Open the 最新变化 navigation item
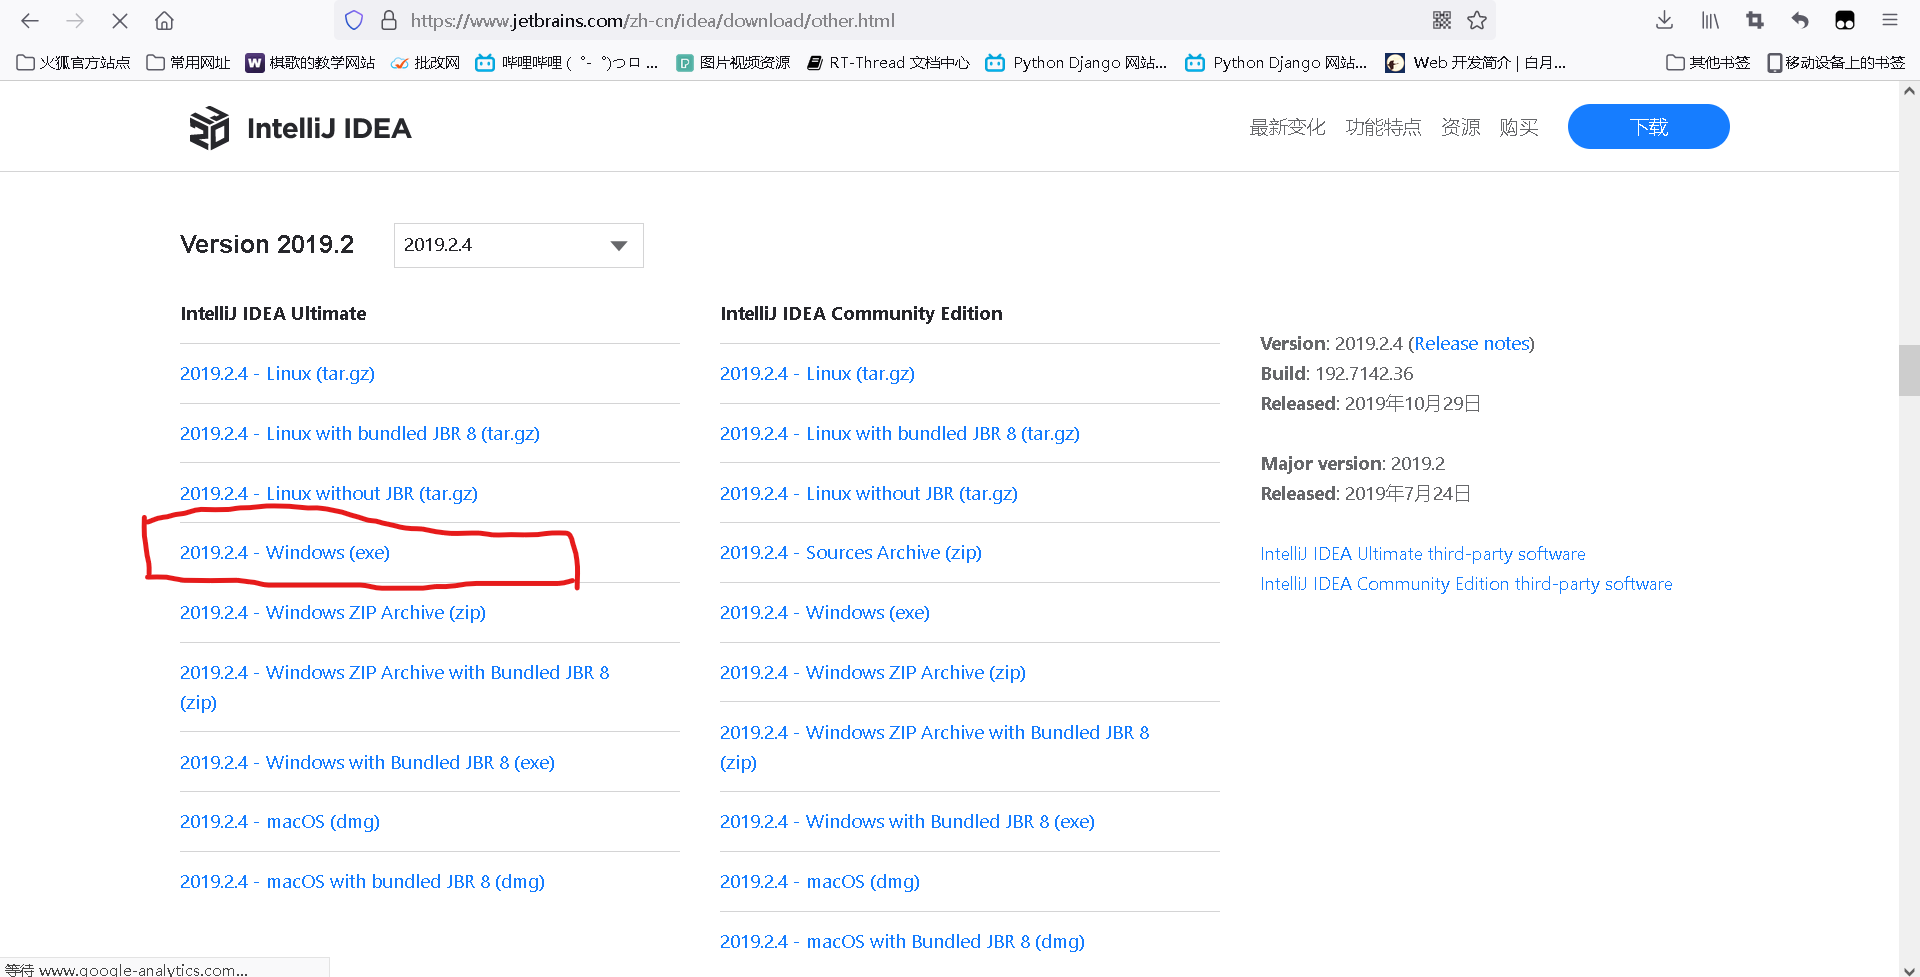The image size is (1920, 977). point(1287,127)
